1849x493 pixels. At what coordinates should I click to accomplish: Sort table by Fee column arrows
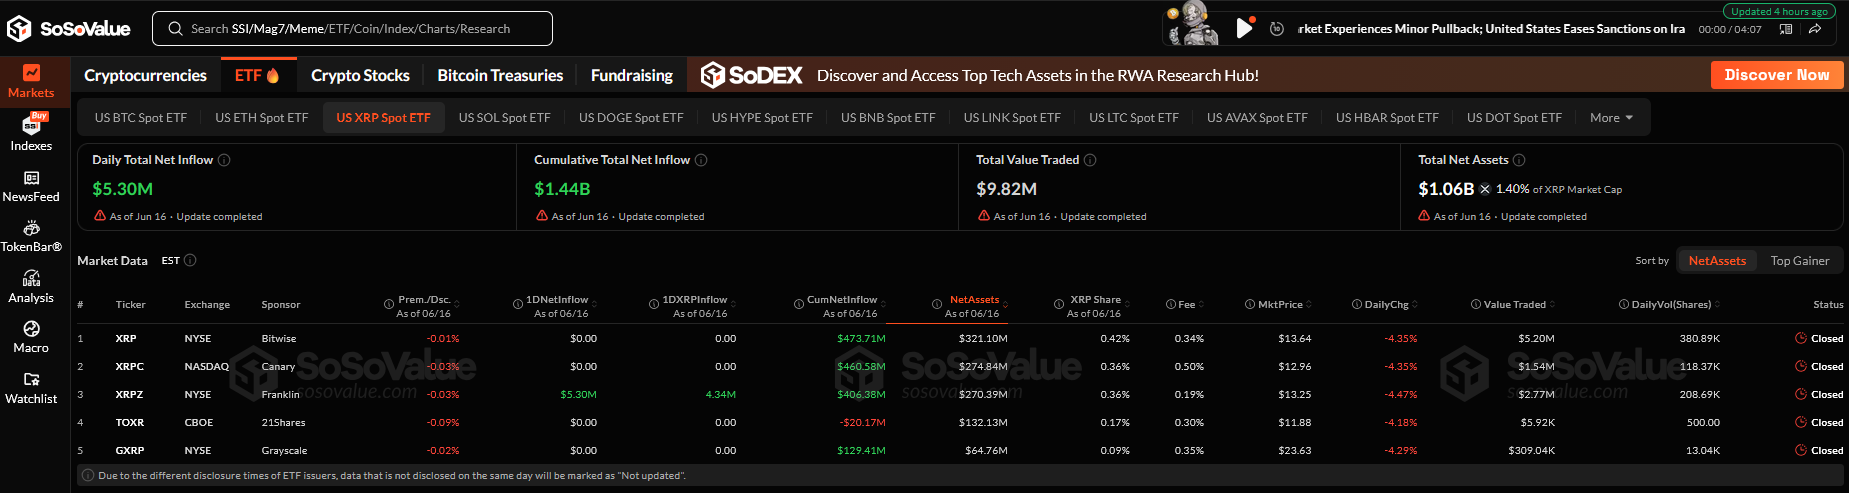coord(1200,304)
